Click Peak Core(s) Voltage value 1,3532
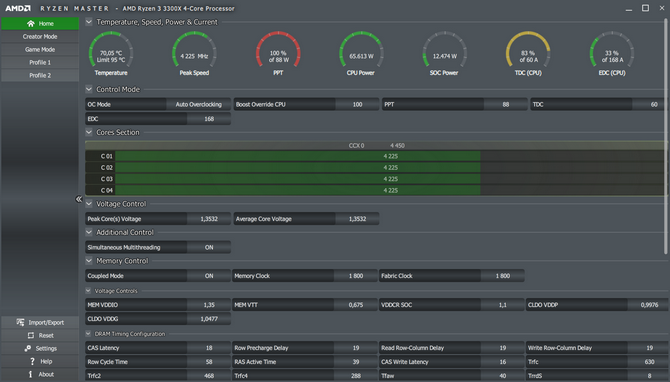The image size is (670, 382). (x=209, y=219)
